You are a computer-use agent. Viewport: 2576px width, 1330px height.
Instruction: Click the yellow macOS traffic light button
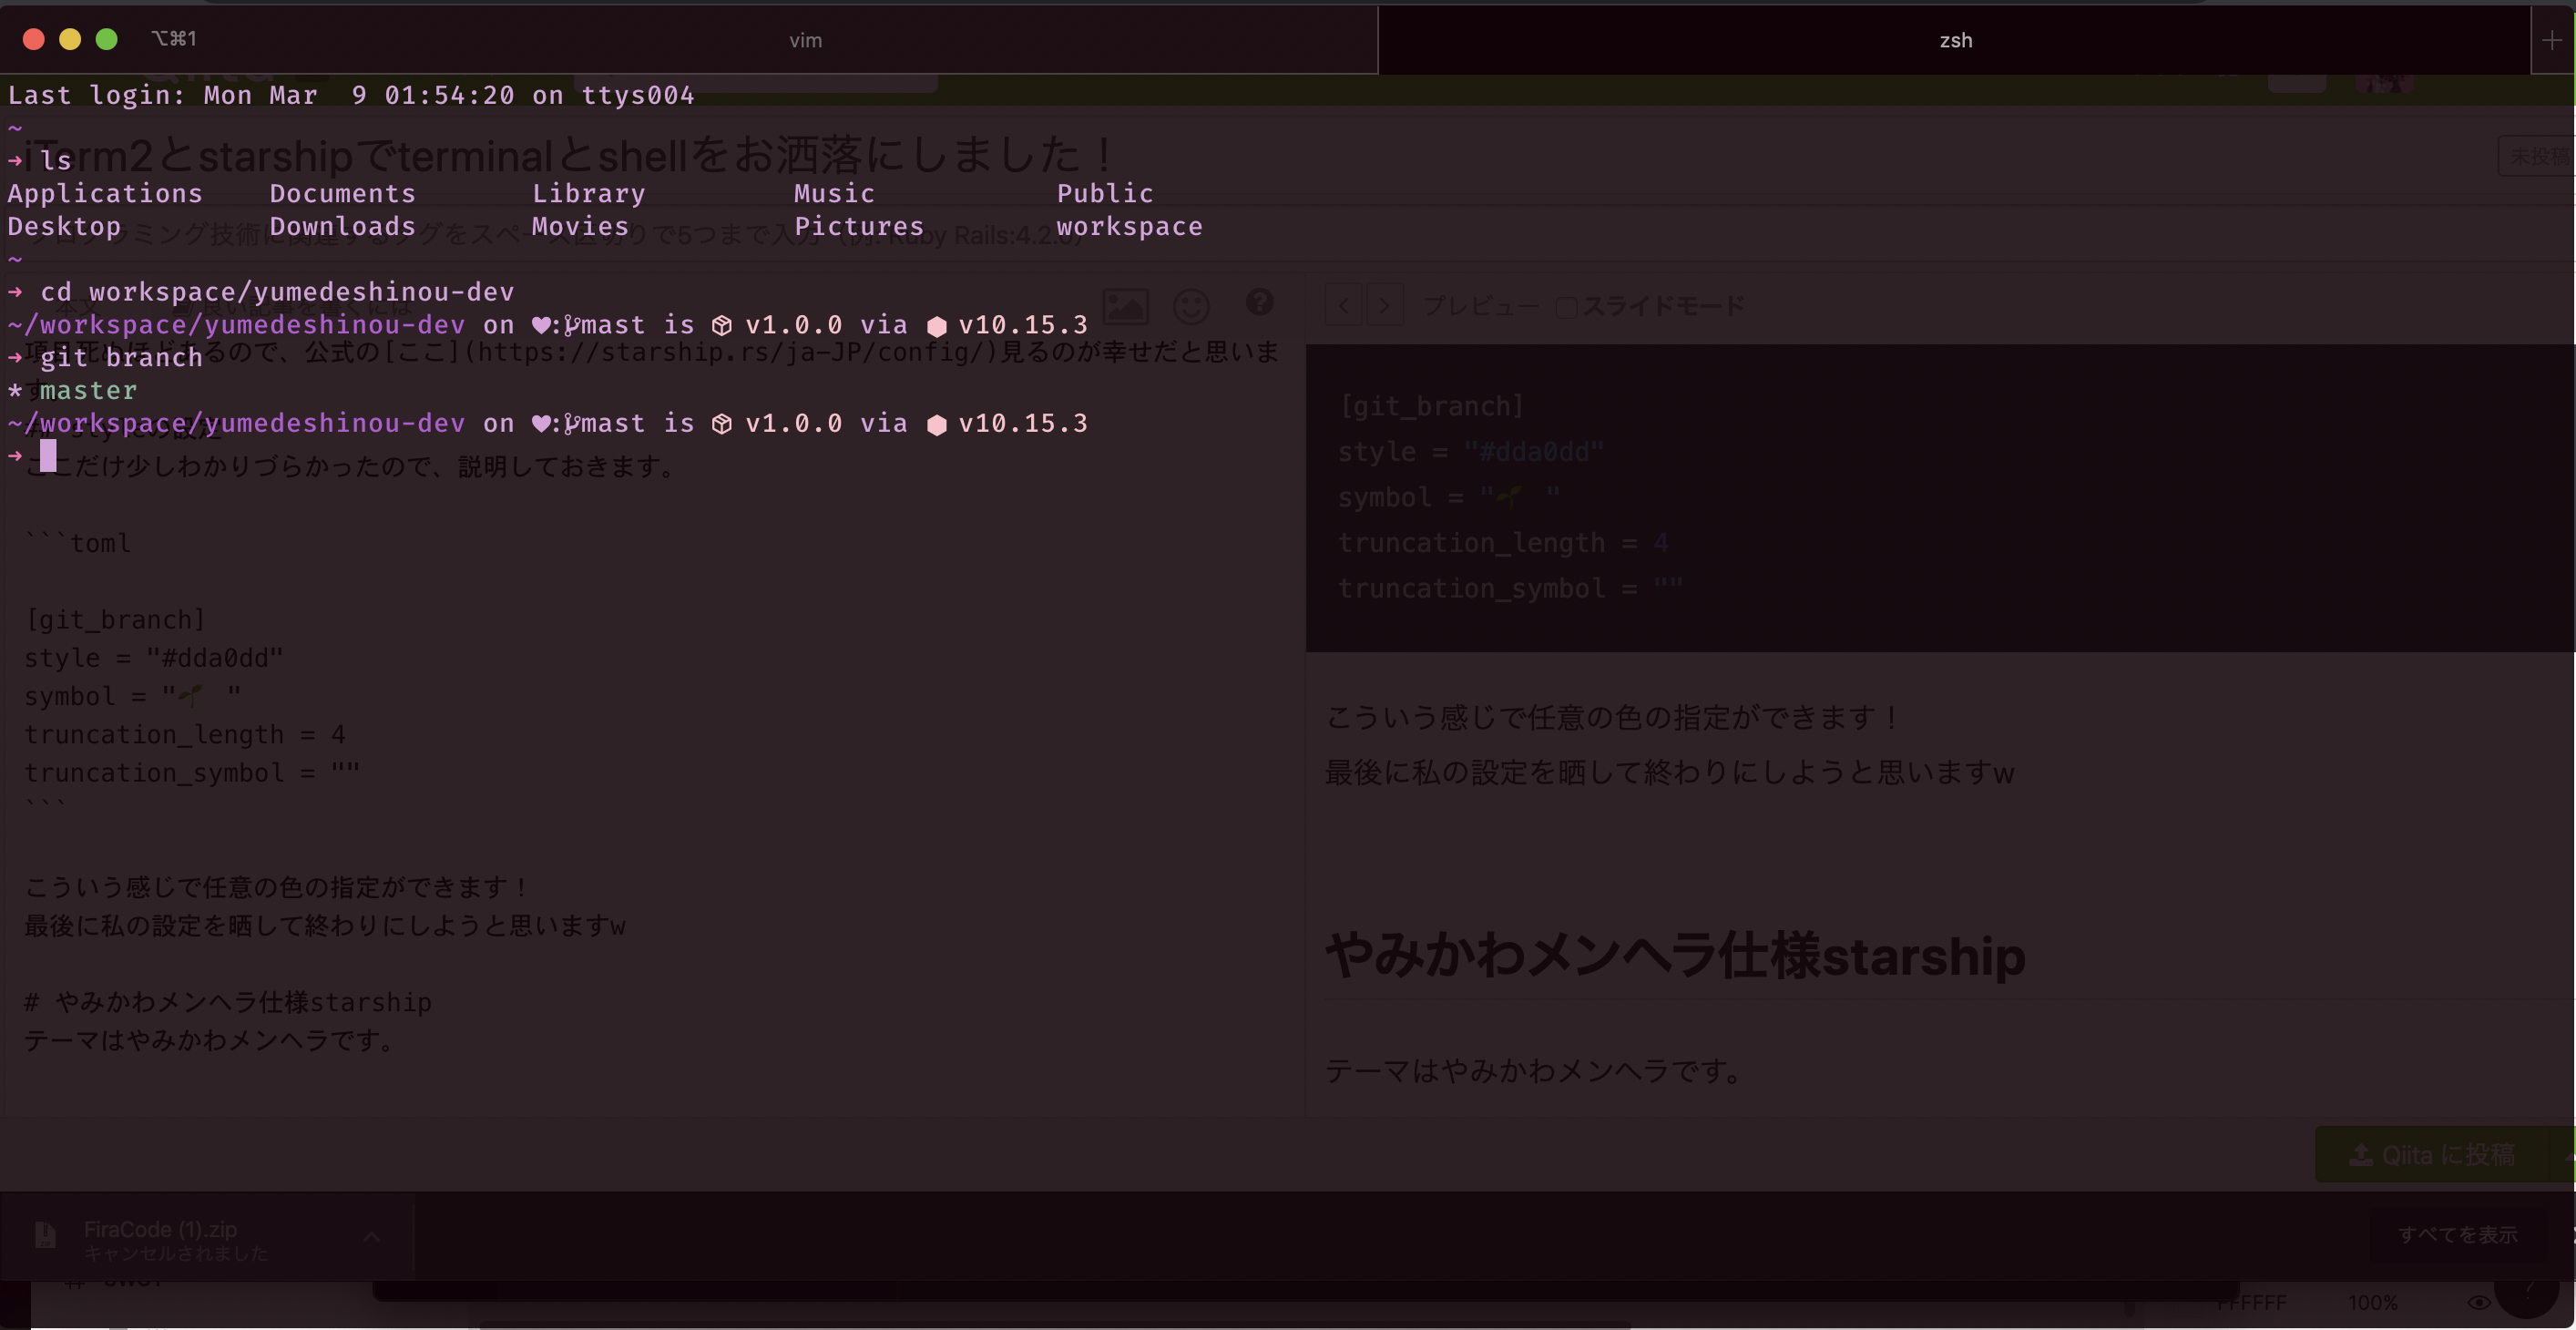[67, 37]
